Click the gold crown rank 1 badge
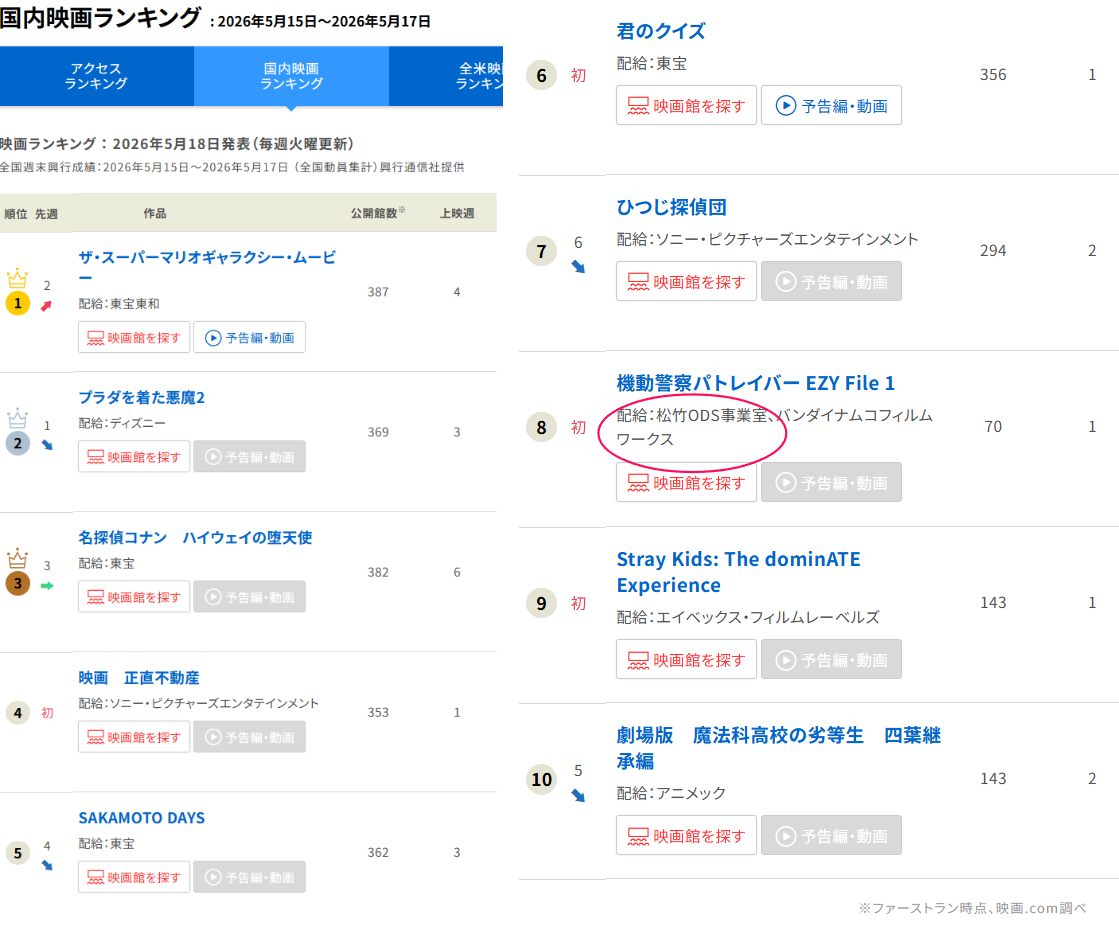The width and height of the screenshot is (1119, 925). [x=17, y=293]
